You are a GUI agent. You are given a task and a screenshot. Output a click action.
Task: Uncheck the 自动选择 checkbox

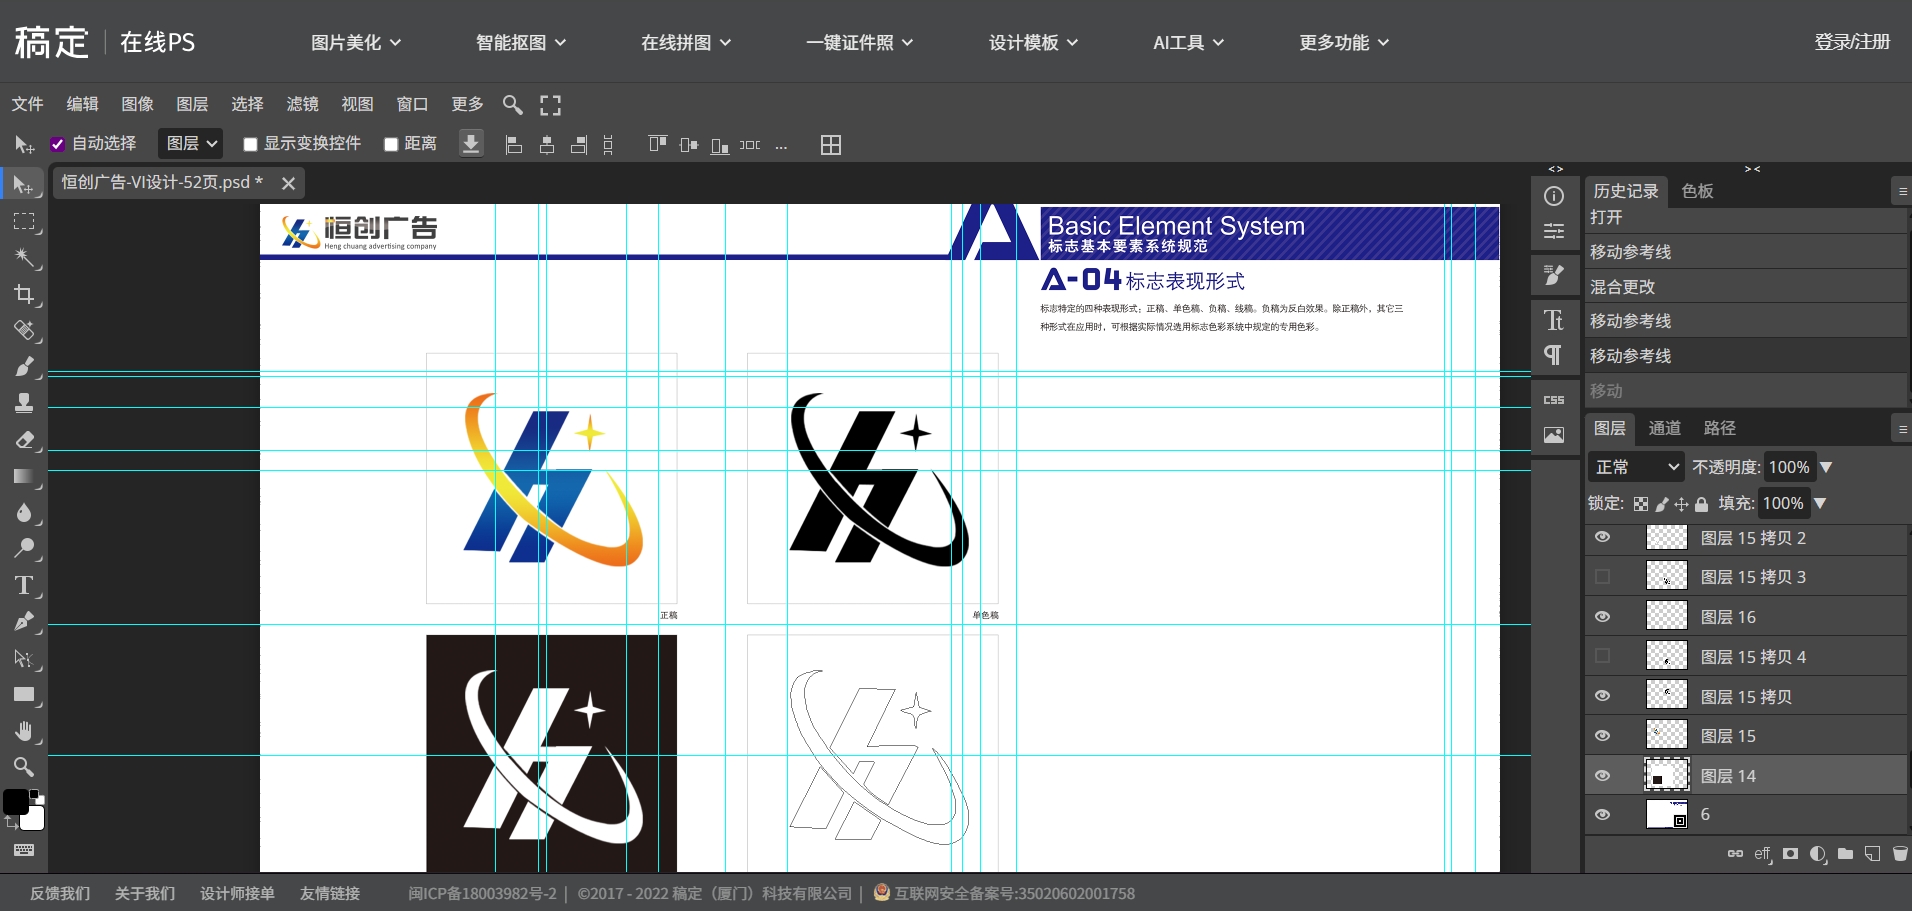point(58,144)
